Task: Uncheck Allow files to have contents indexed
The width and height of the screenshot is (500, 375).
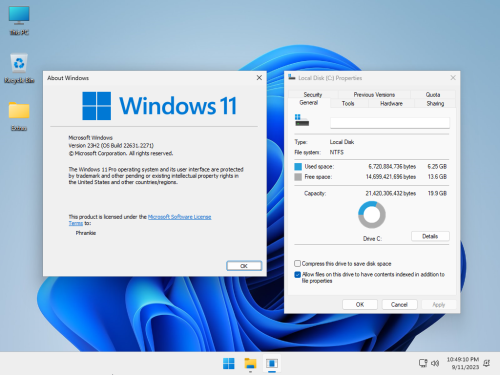Action: [298, 275]
